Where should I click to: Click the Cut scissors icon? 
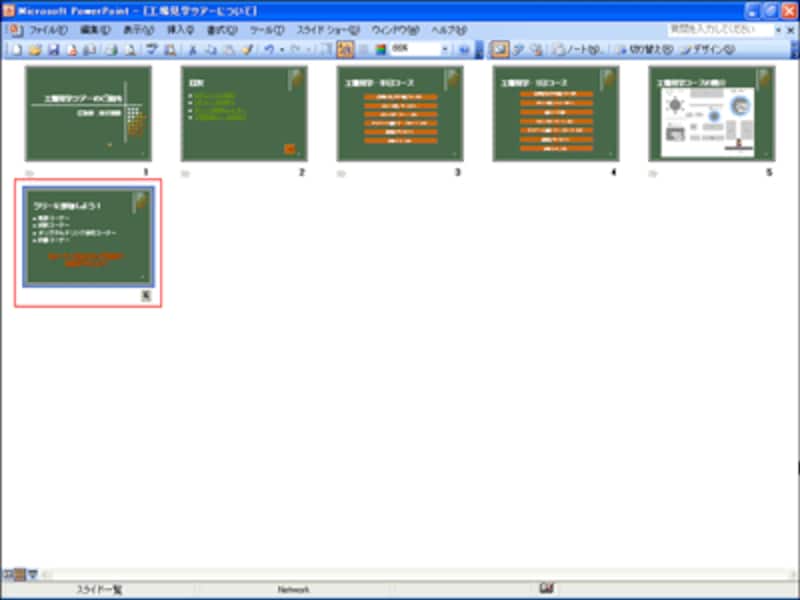pyautogui.click(x=192, y=49)
